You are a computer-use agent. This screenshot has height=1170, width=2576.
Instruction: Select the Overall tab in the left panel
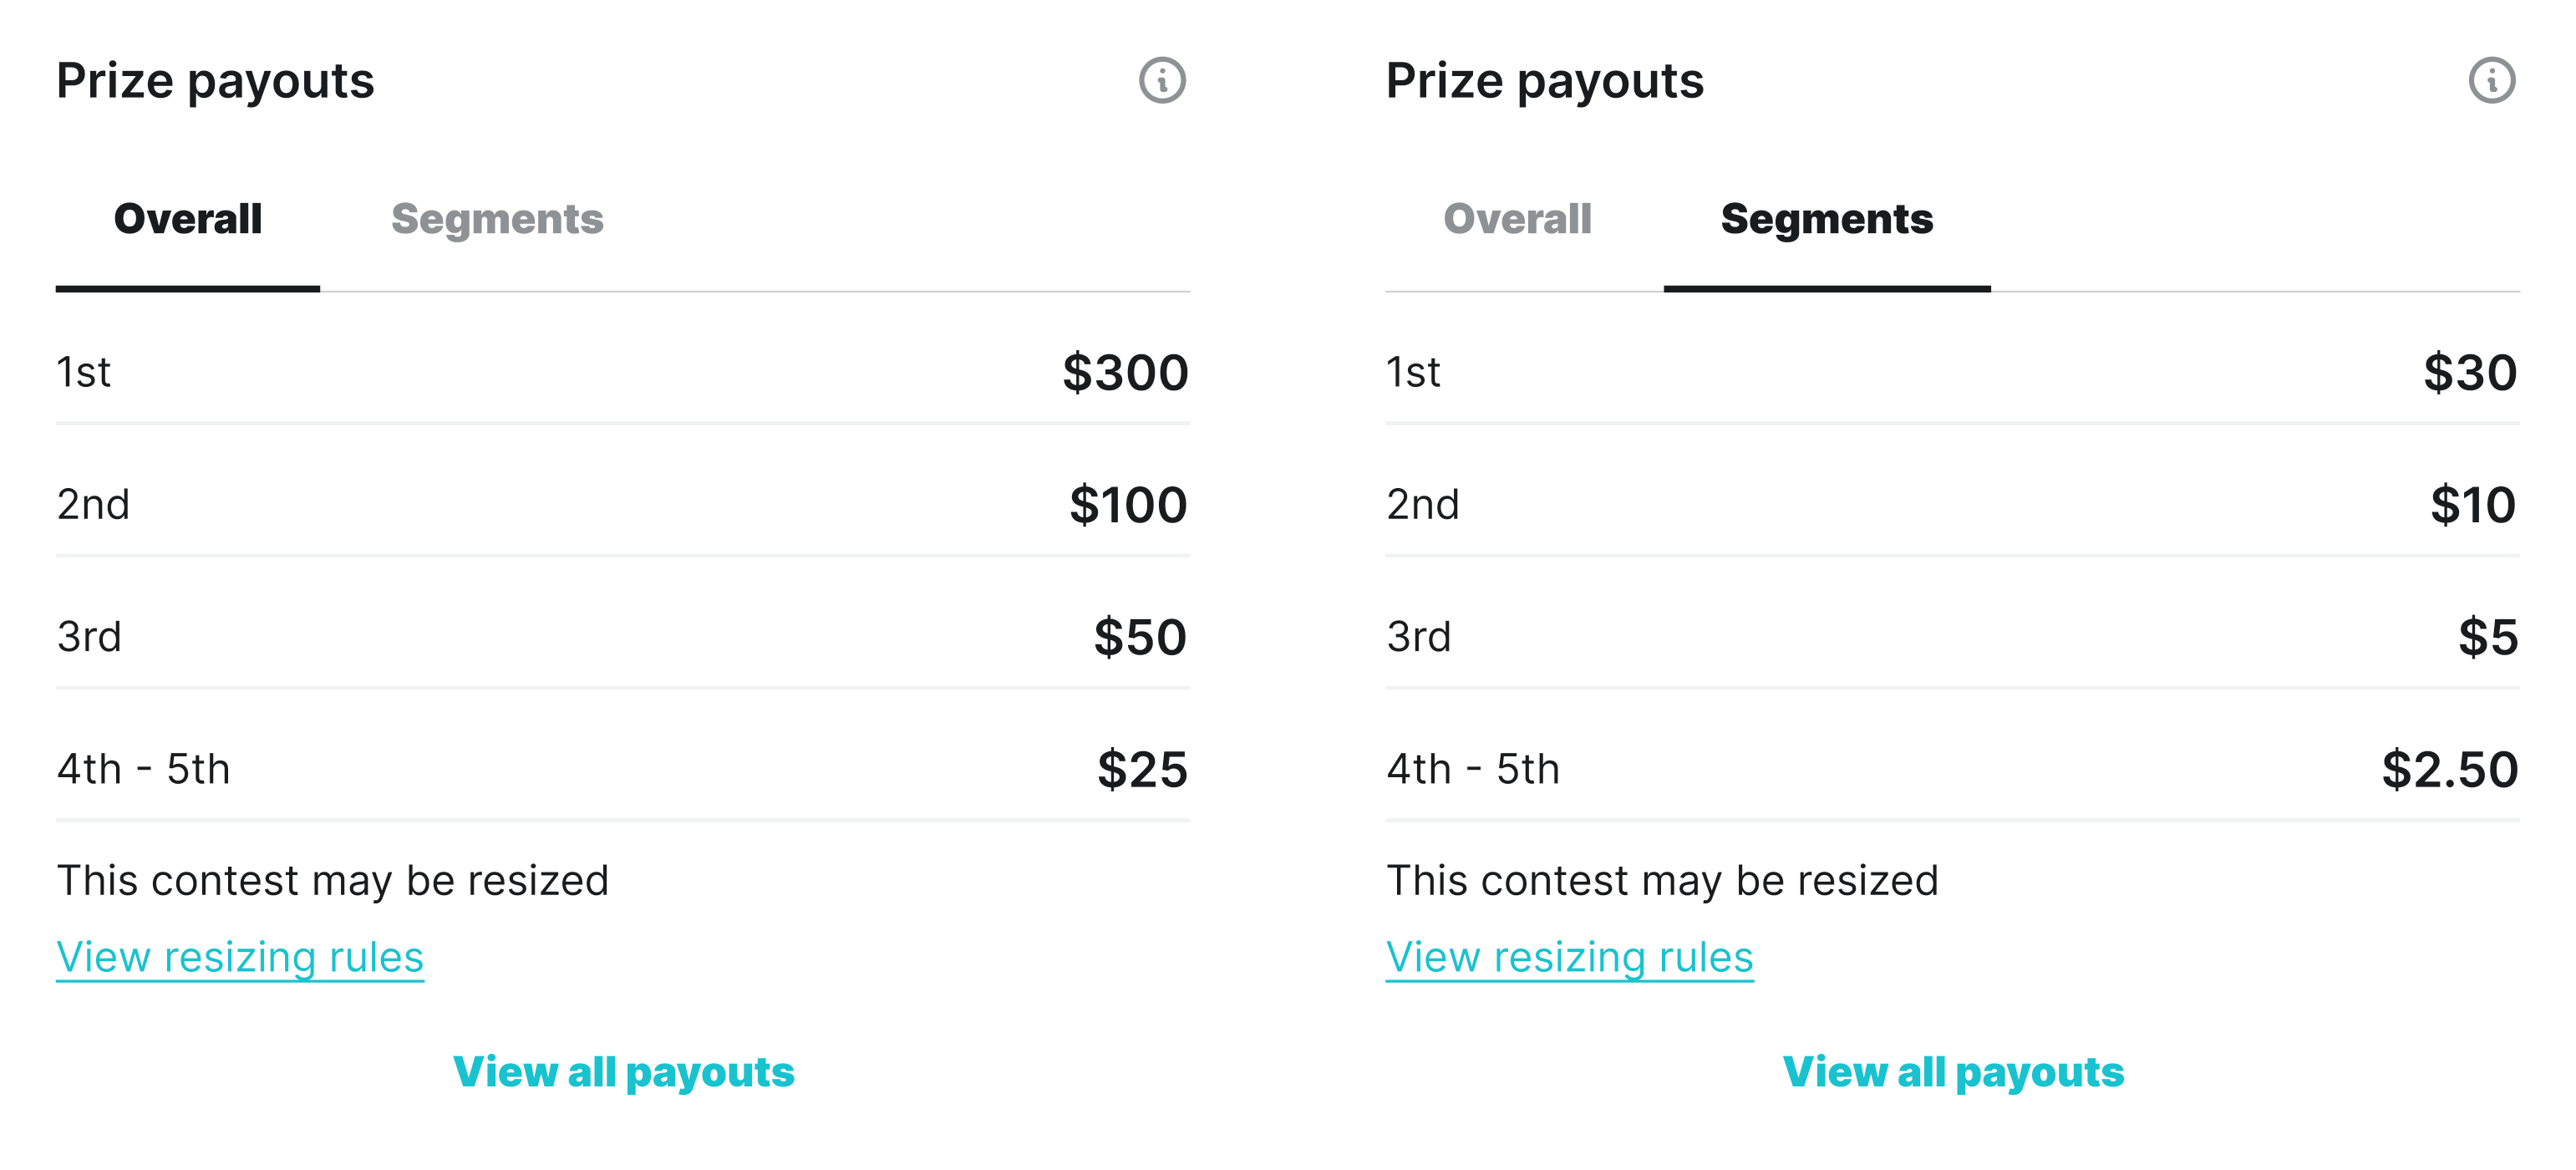[x=188, y=219]
